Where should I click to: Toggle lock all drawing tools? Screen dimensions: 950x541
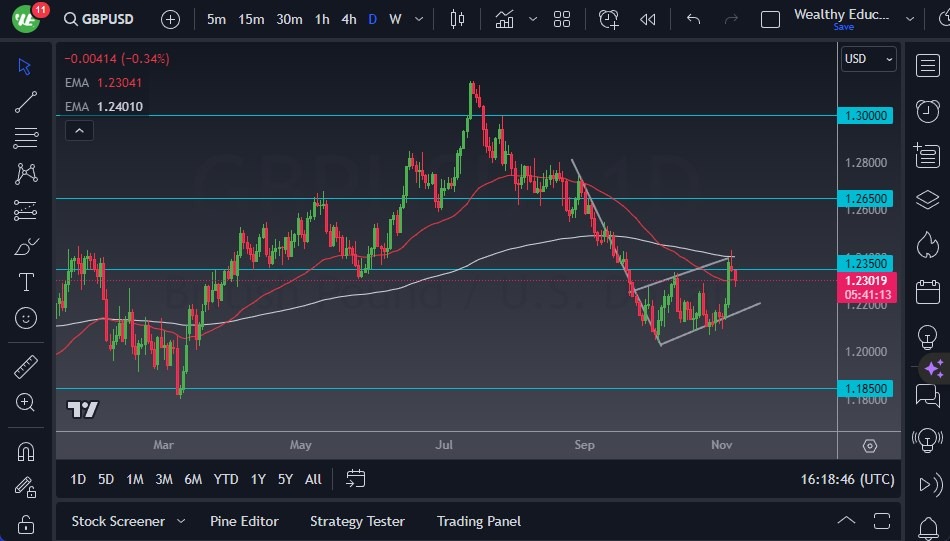26,524
